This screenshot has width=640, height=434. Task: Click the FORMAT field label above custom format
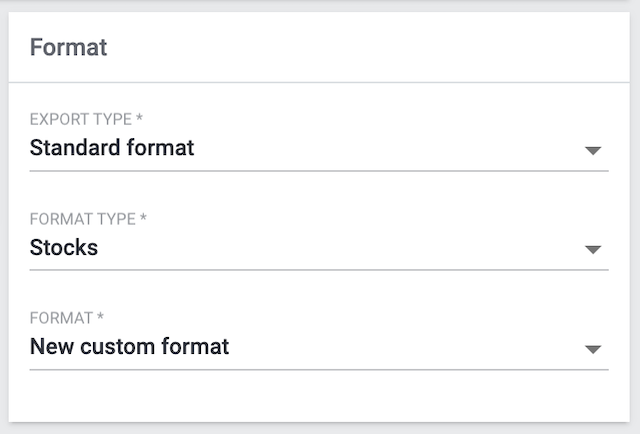[61, 318]
